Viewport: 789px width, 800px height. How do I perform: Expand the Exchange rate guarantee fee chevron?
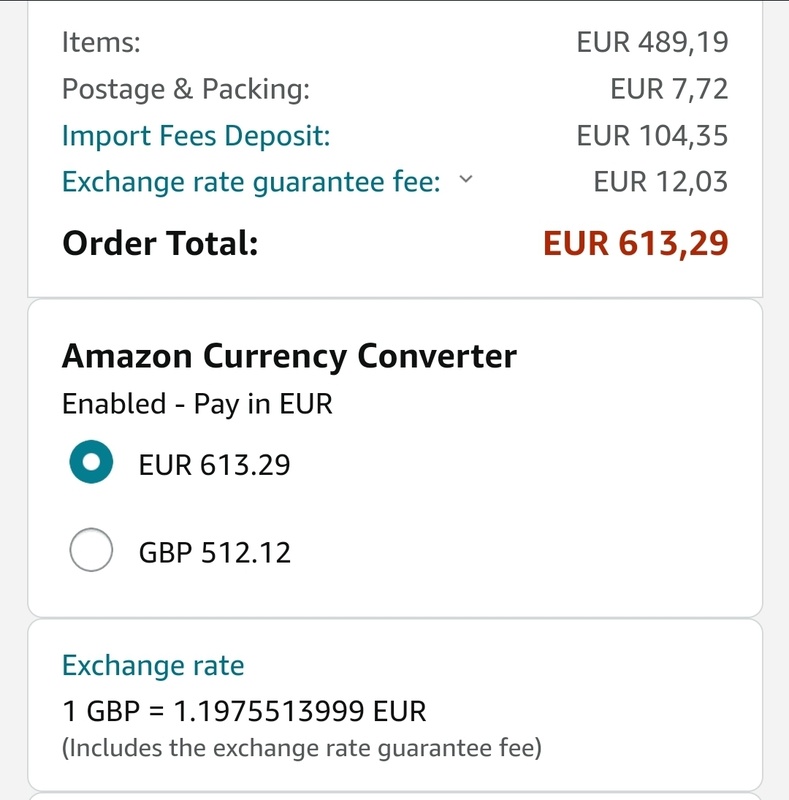point(464,180)
